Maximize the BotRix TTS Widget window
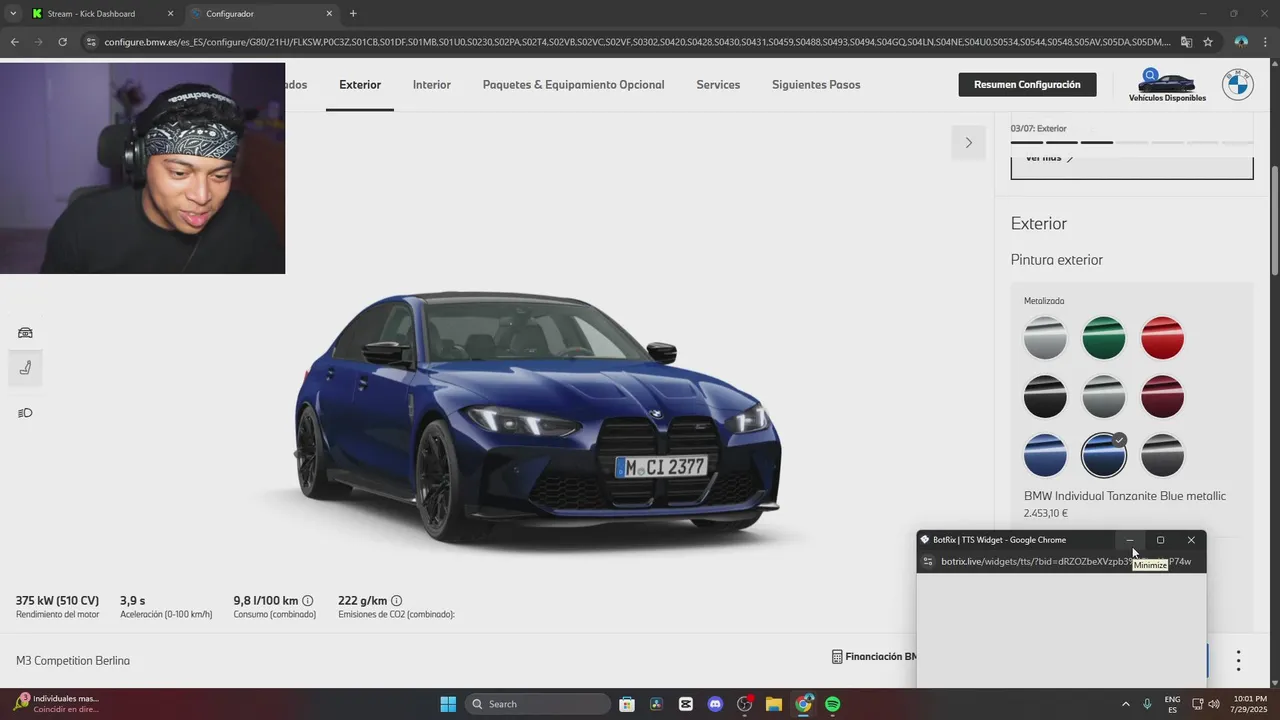1280x720 pixels. click(1160, 540)
